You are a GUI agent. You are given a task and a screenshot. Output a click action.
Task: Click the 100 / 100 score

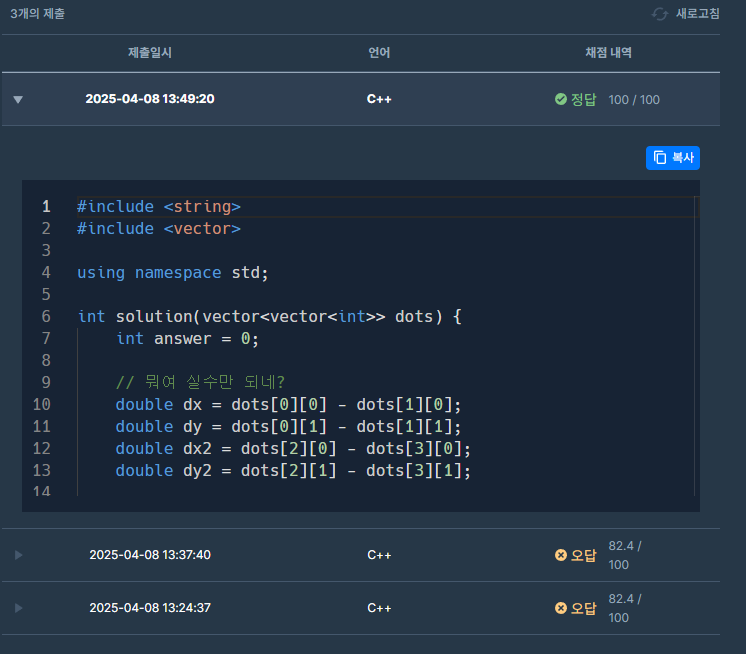point(634,100)
